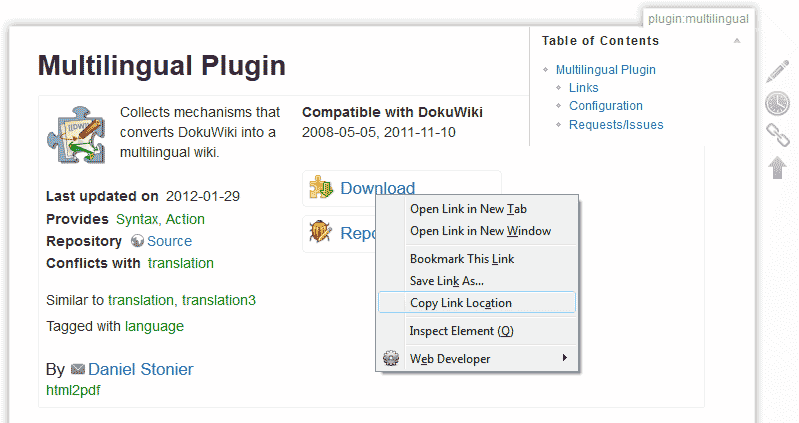Open old revisions clock icon
The image size is (799, 423).
777,103
